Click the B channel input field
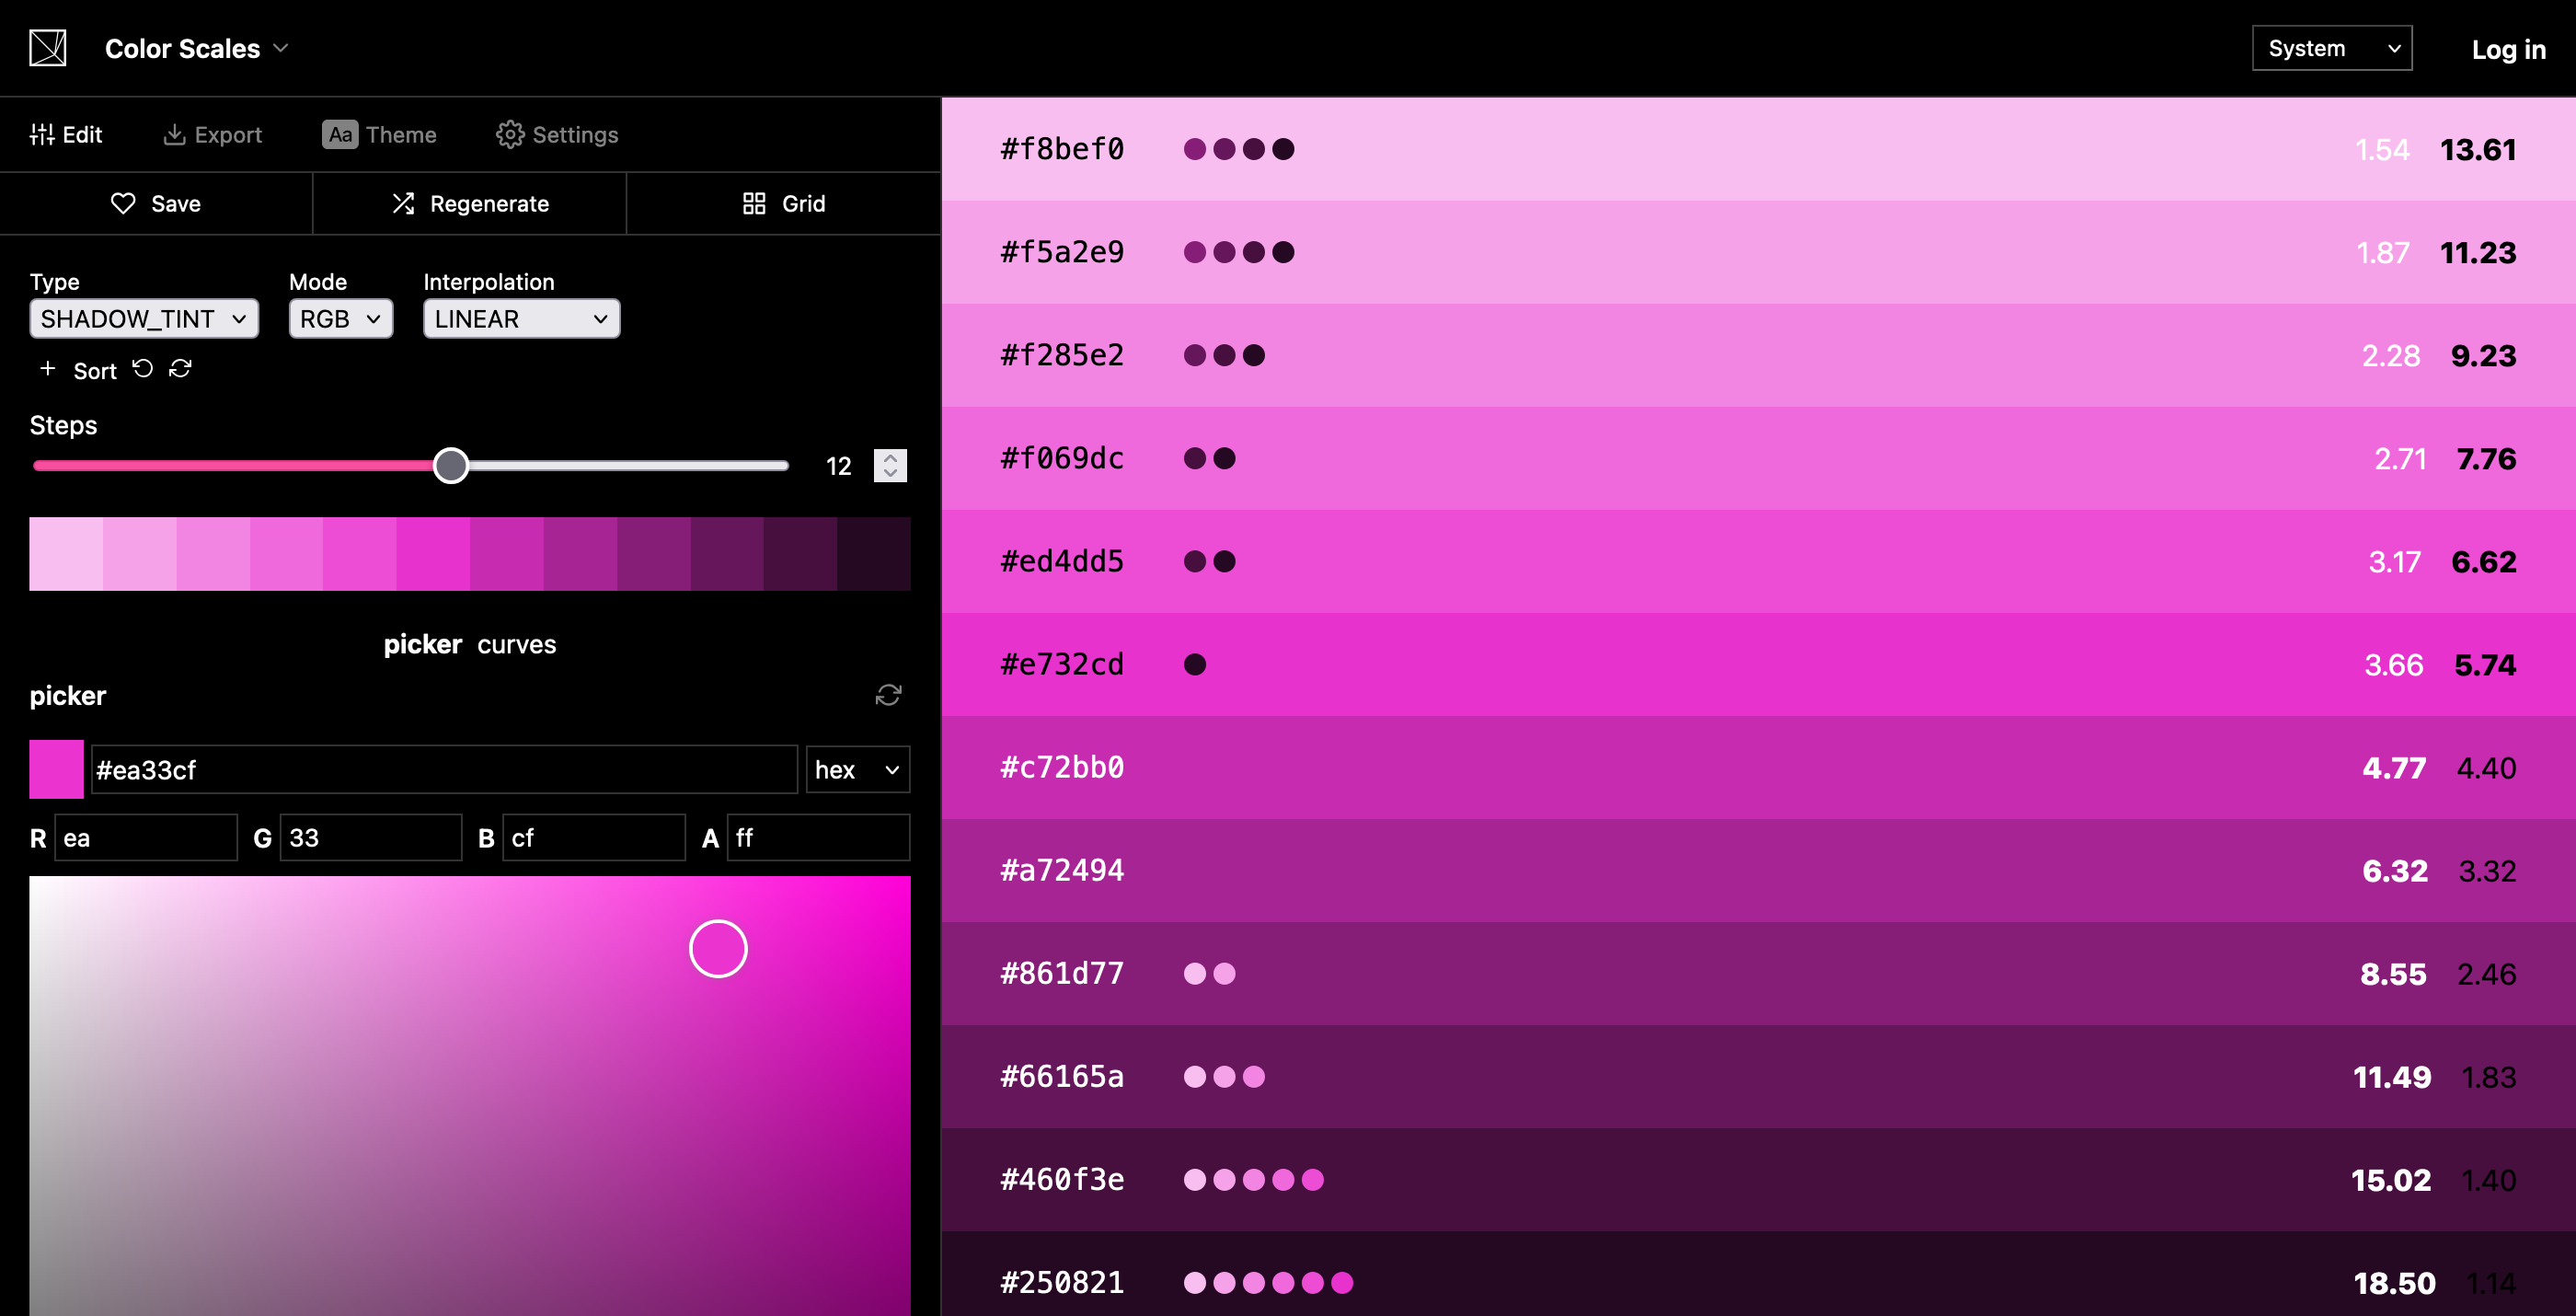Screen dimensions: 2576x1316 pos(594,837)
